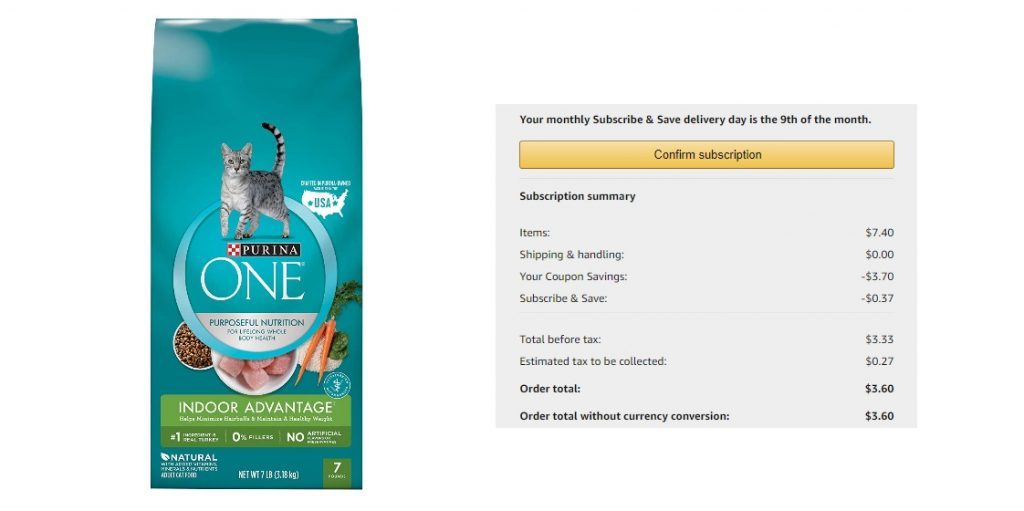Click the Shipping & handling row
Screen dimensions: 1024x511
(707, 255)
